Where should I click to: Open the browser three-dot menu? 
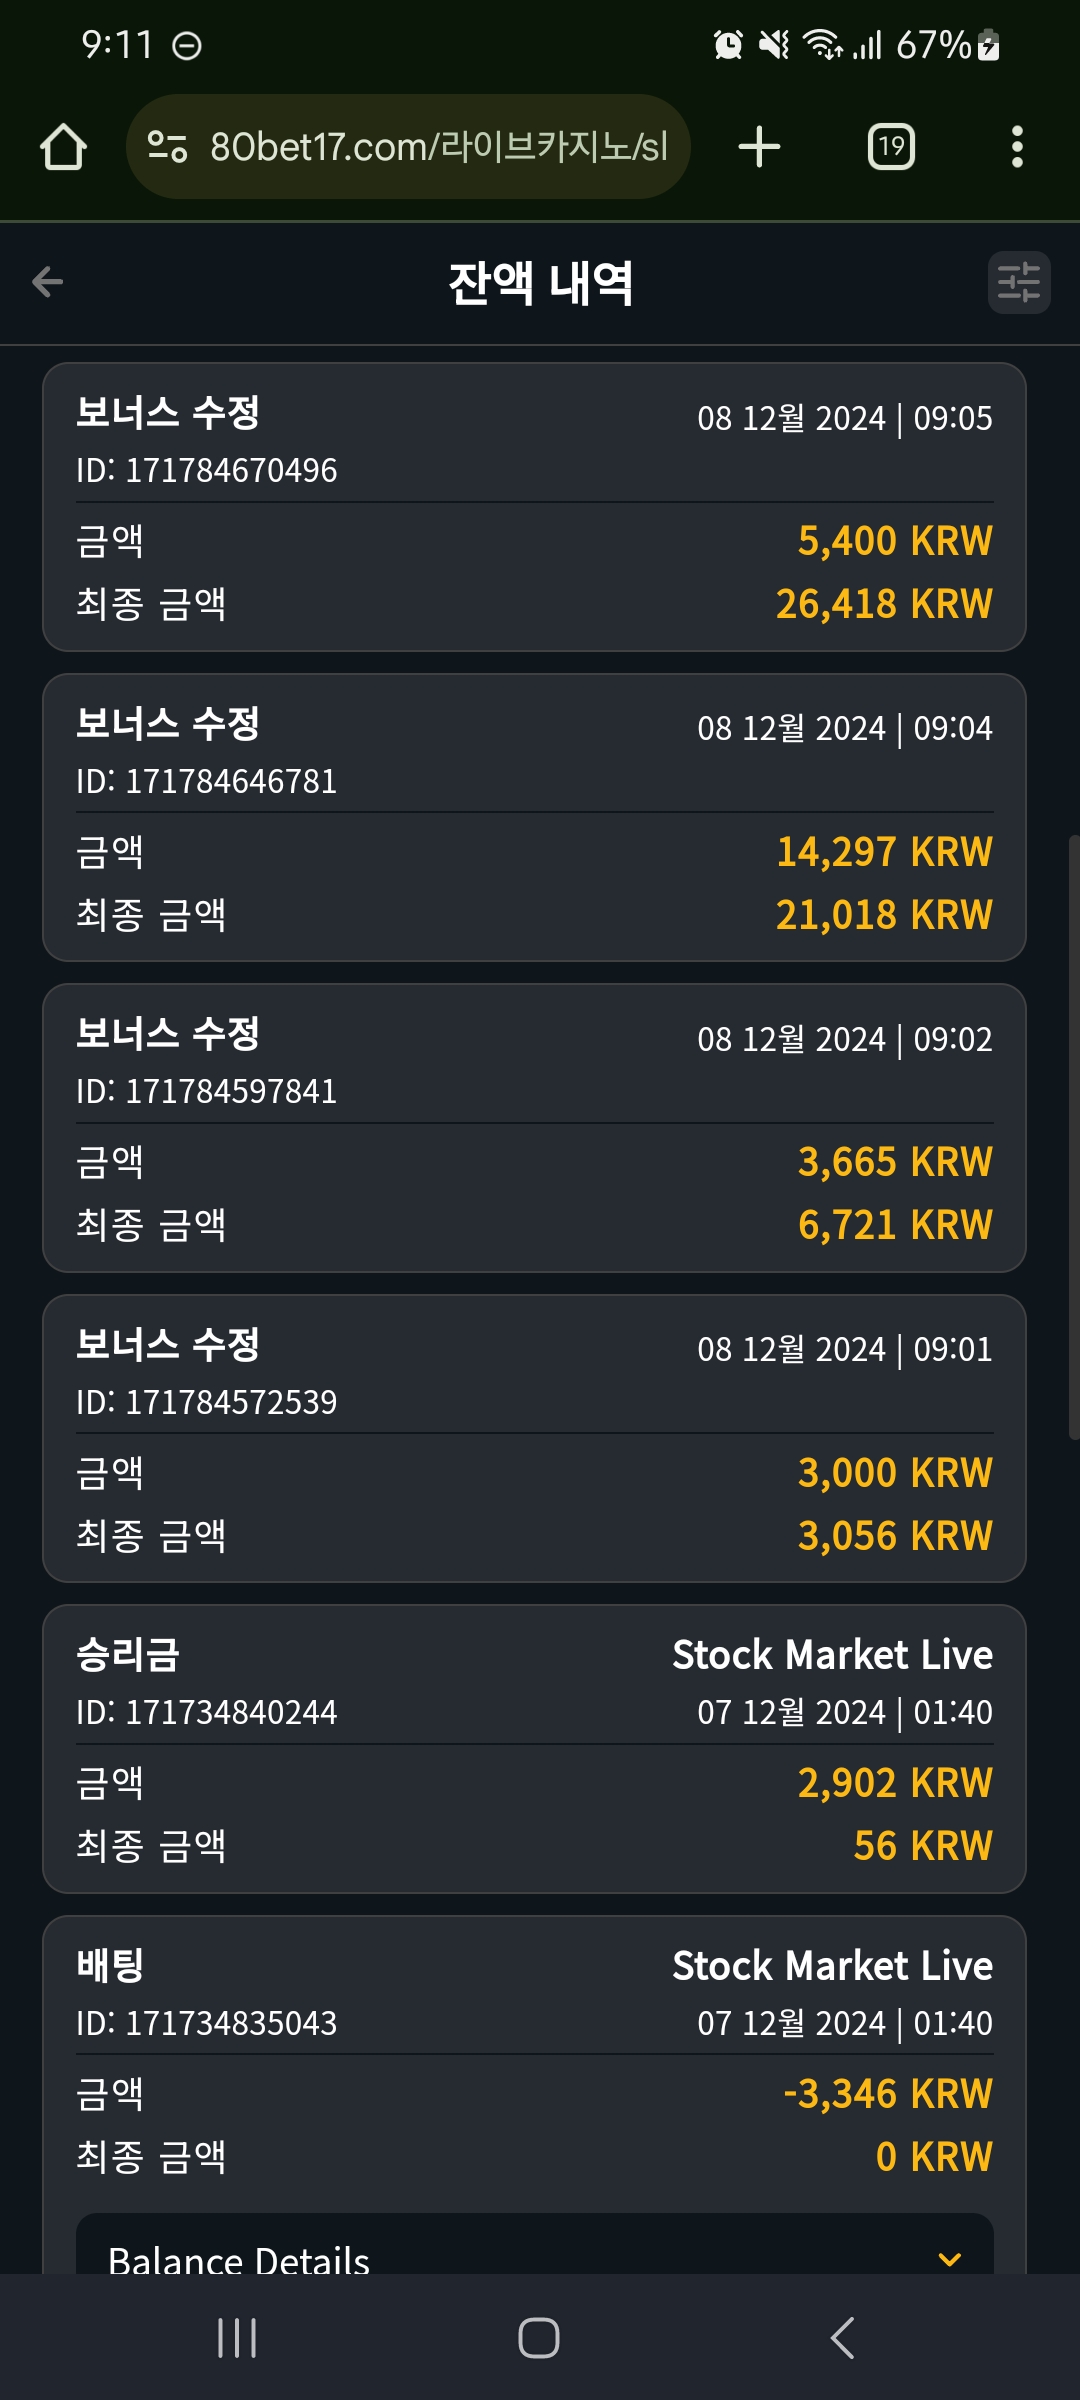1017,147
